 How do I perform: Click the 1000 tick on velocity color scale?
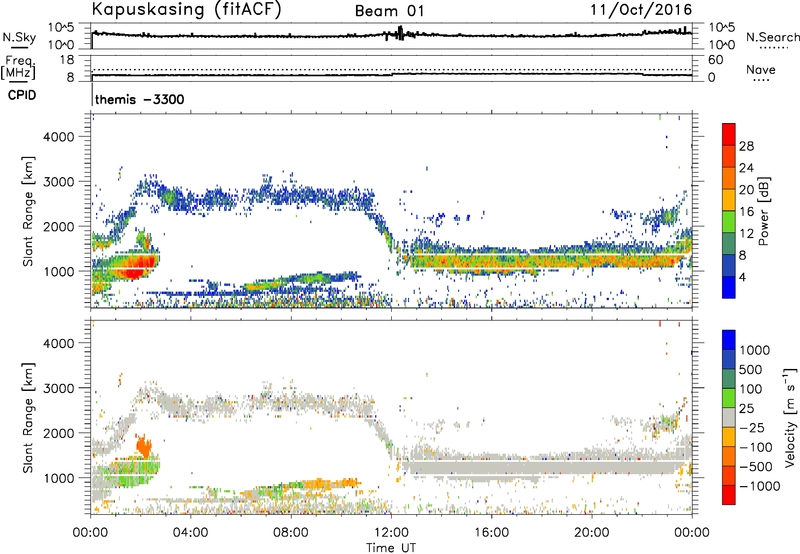point(754,350)
